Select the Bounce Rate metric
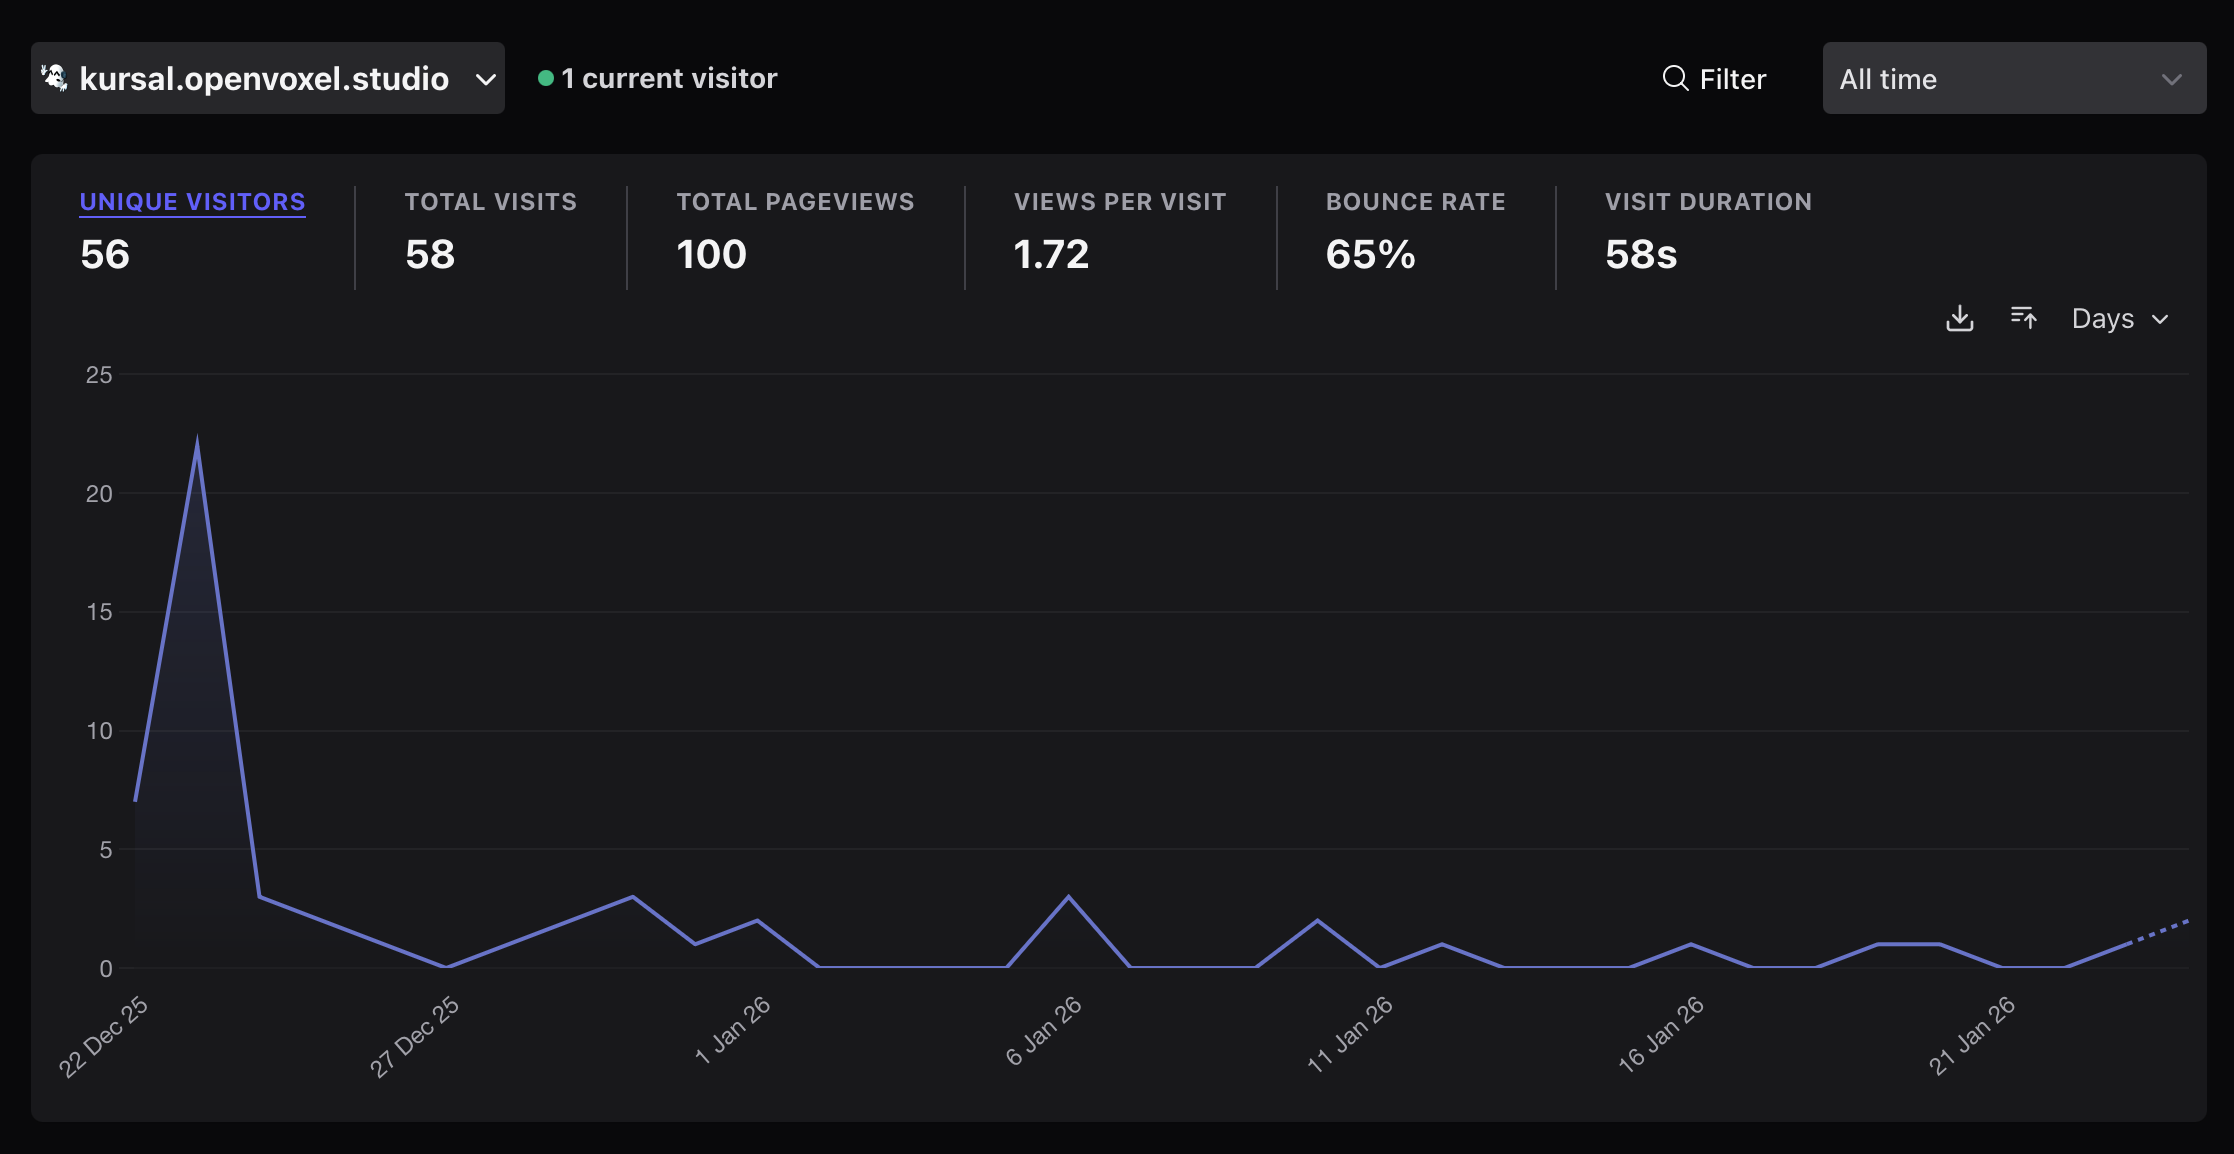 pos(1415,202)
